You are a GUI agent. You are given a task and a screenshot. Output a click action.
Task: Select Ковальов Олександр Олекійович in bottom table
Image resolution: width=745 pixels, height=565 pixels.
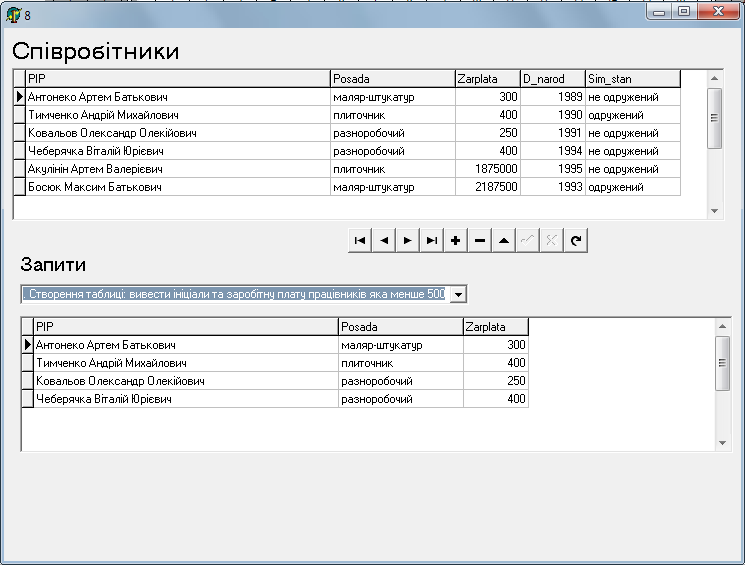[186, 381]
